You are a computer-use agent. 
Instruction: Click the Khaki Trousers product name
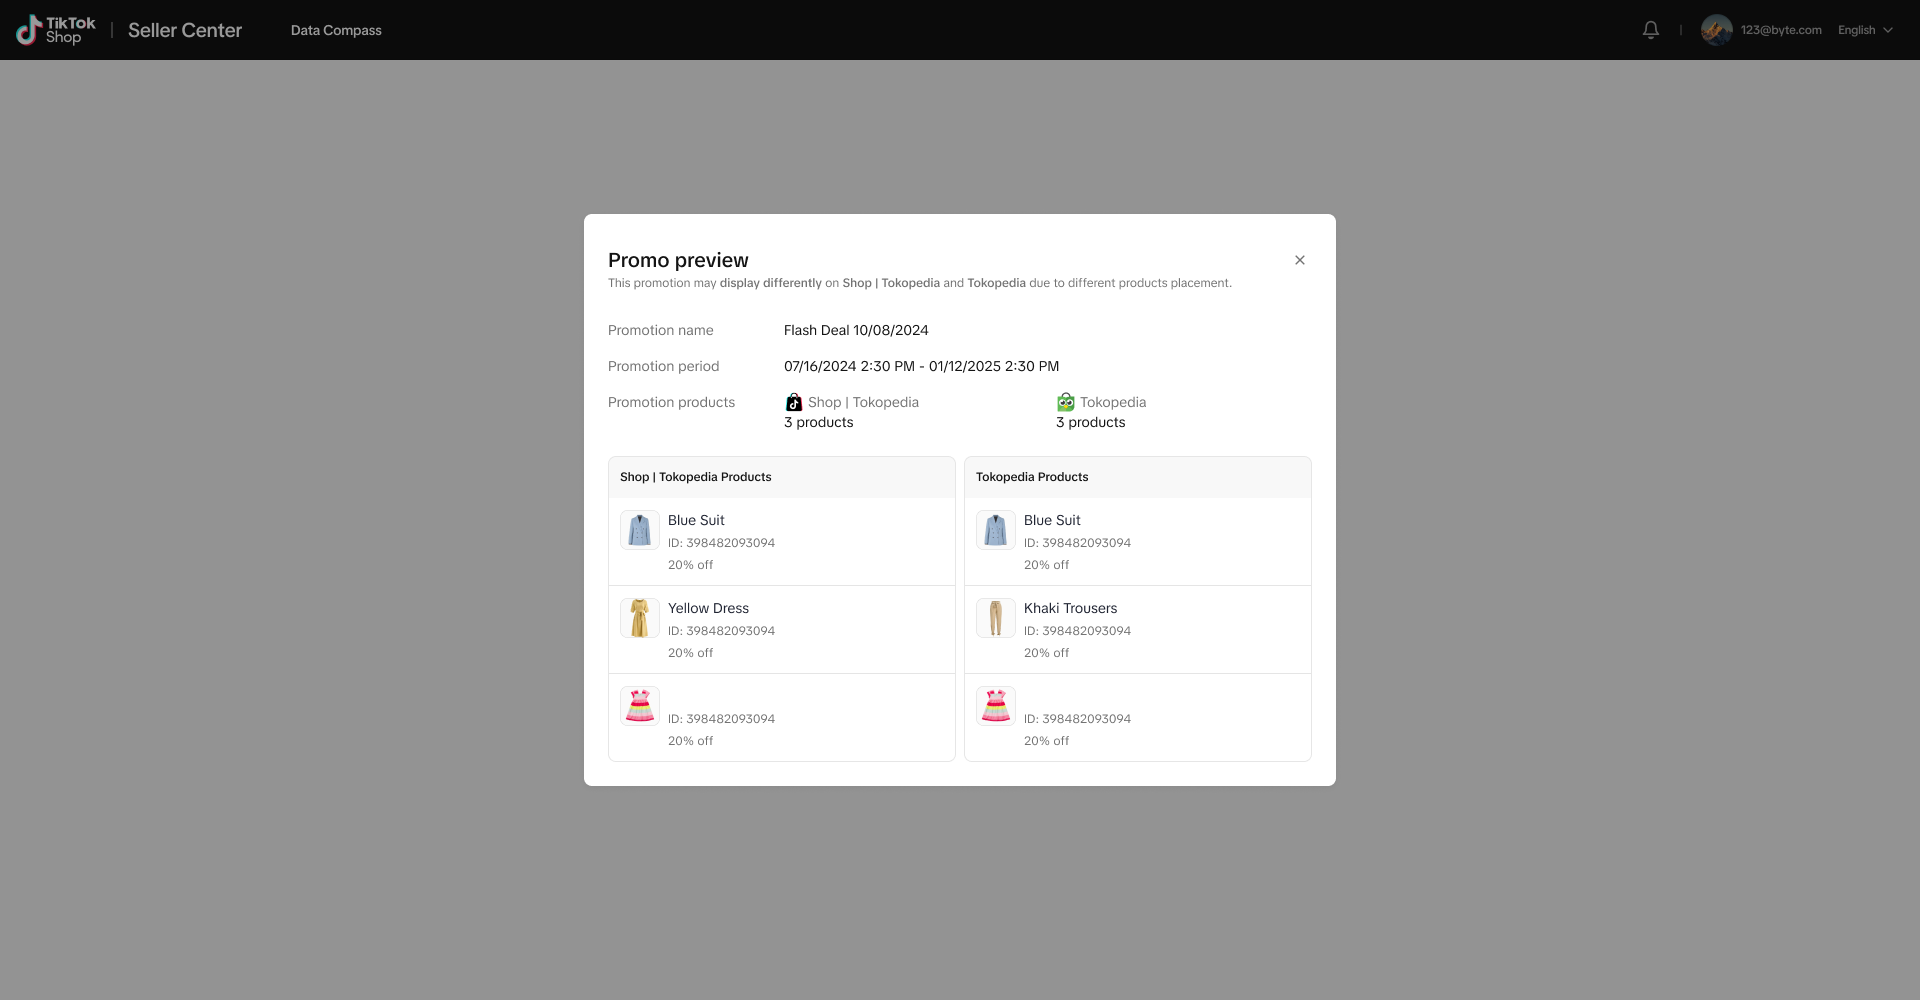pos(1070,608)
